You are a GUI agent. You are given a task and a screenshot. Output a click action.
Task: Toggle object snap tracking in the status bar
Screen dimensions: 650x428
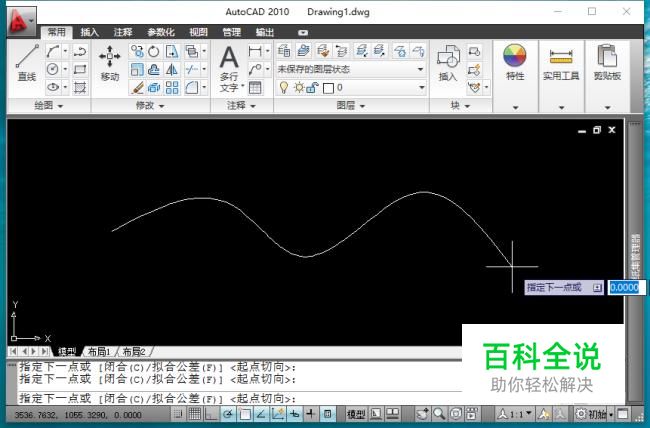[x=261, y=414]
